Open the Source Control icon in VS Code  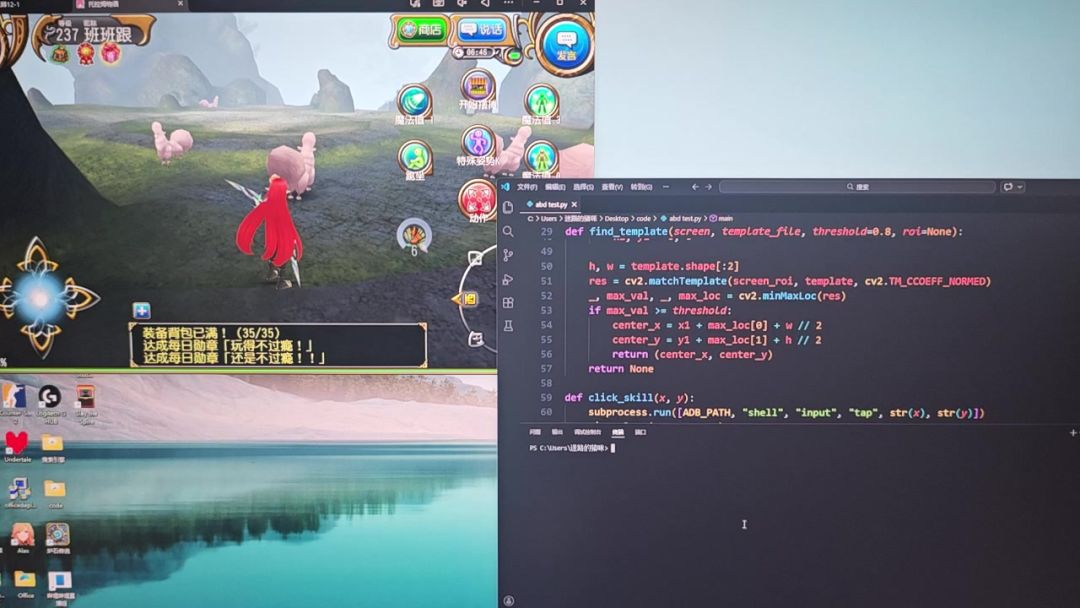click(508, 255)
